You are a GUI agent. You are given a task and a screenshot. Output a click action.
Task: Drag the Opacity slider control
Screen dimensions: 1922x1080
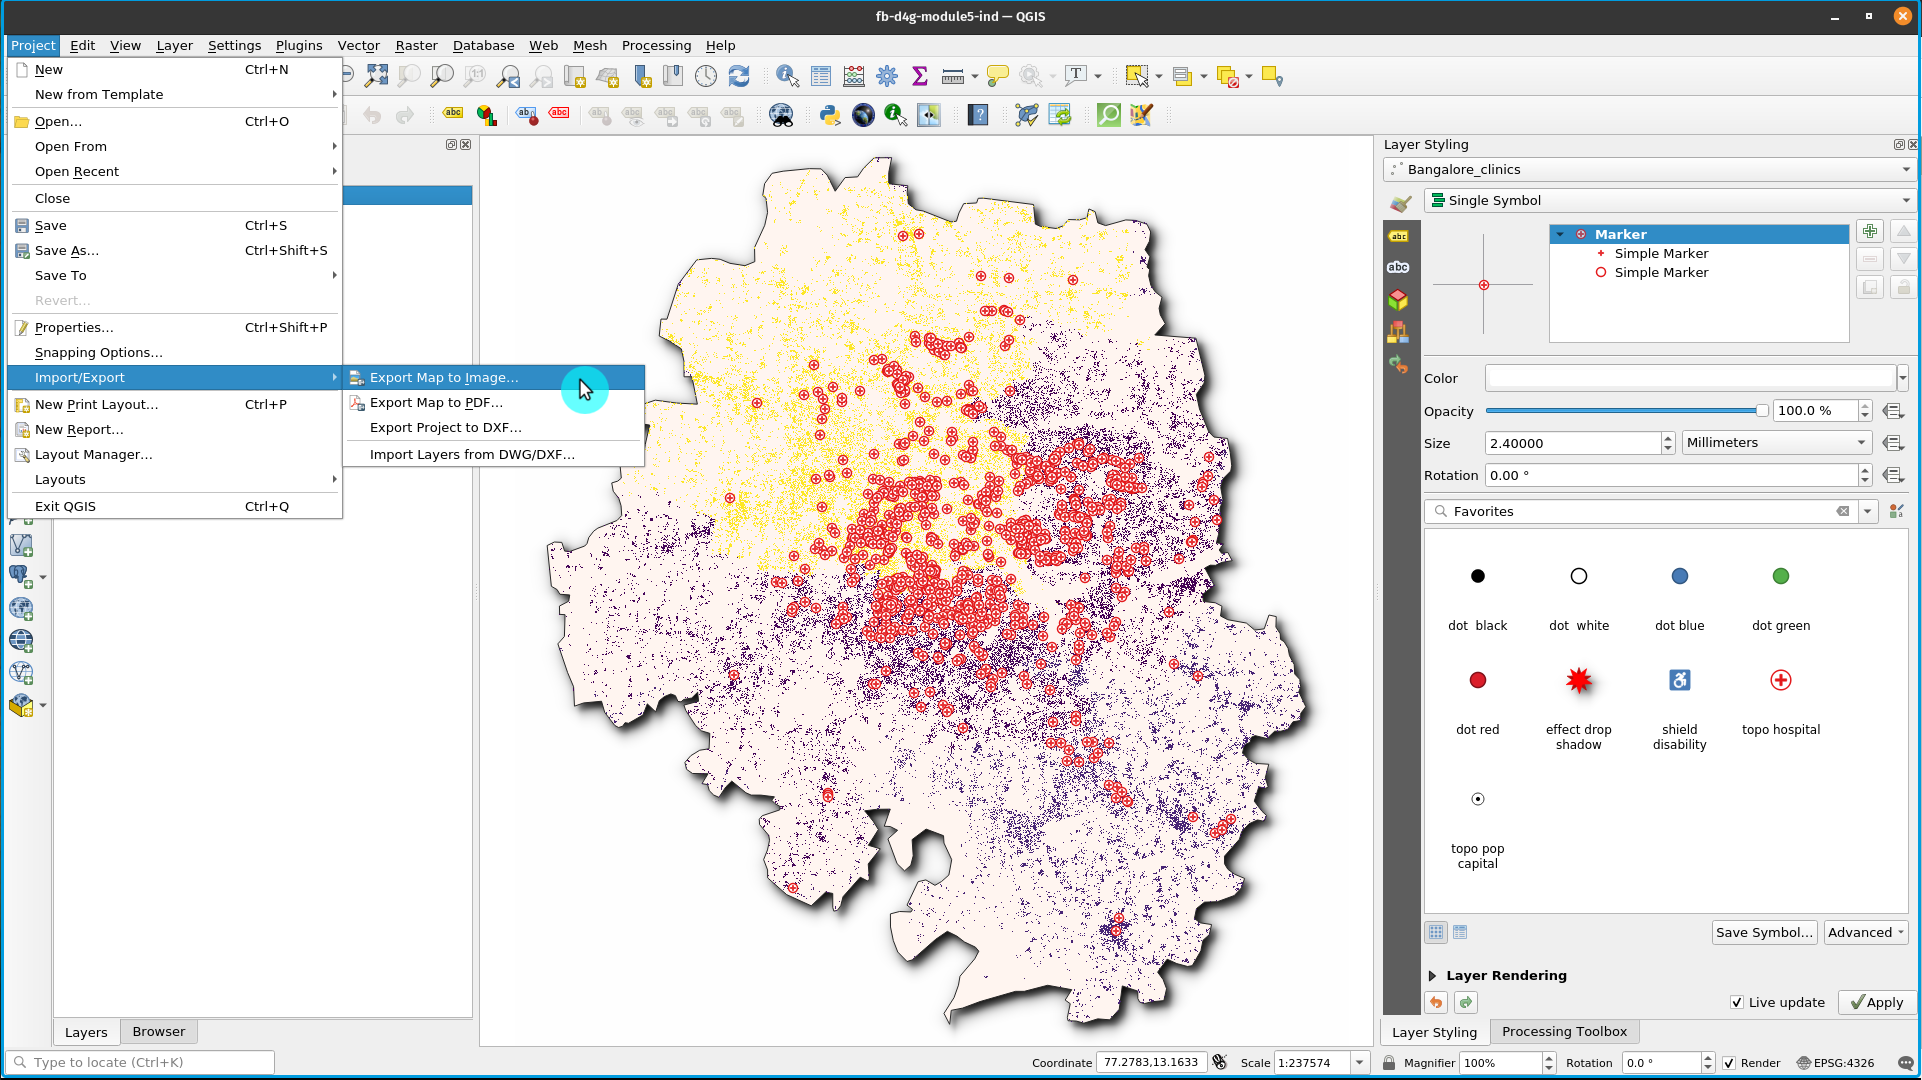coord(1760,411)
